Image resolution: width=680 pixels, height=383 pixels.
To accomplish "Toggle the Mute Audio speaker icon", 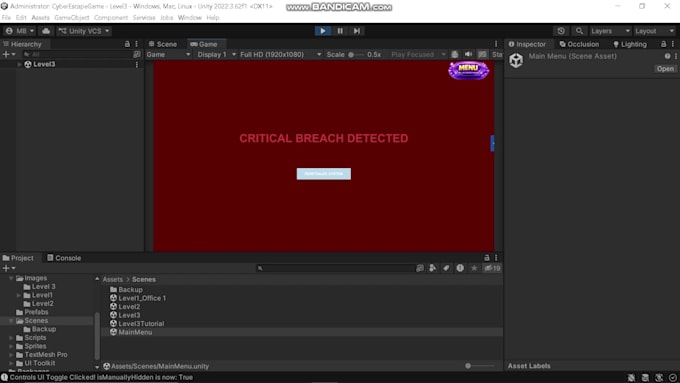I will (x=468, y=54).
